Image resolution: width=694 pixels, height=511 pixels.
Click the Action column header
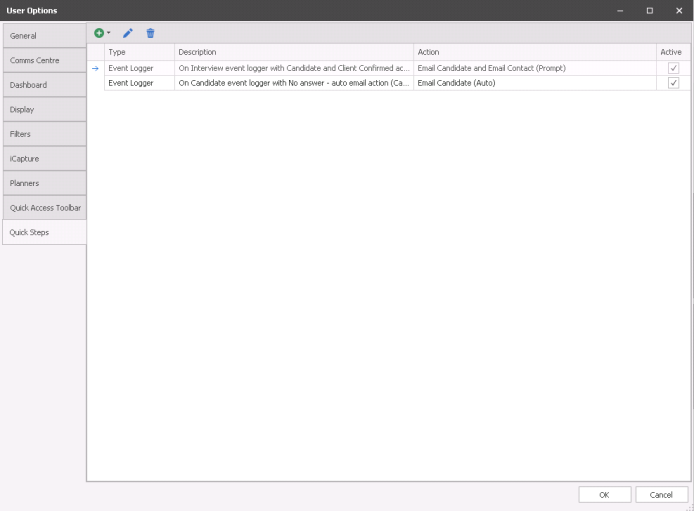(x=534, y=52)
